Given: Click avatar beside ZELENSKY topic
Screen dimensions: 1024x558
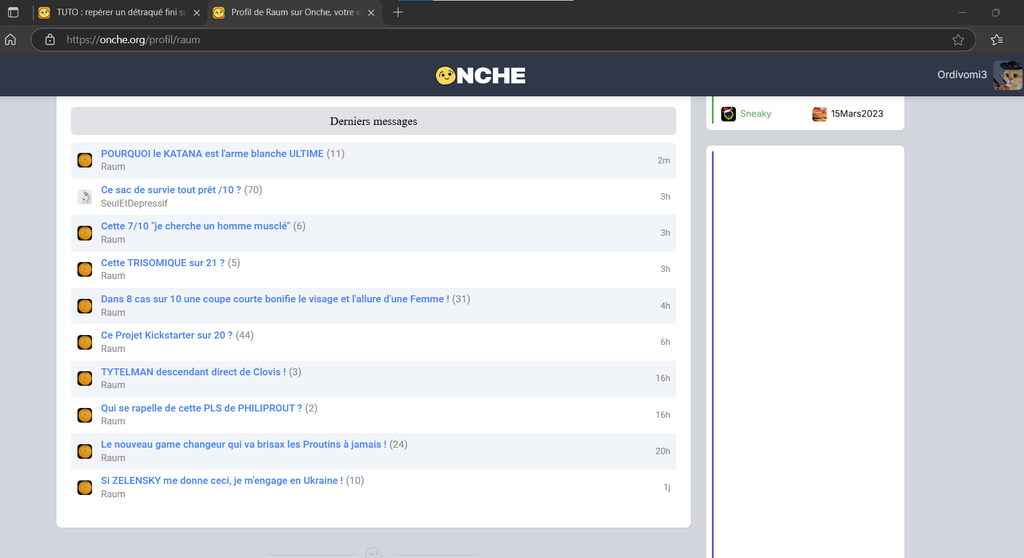Looking at the screenshot, I should coord(85,487).
